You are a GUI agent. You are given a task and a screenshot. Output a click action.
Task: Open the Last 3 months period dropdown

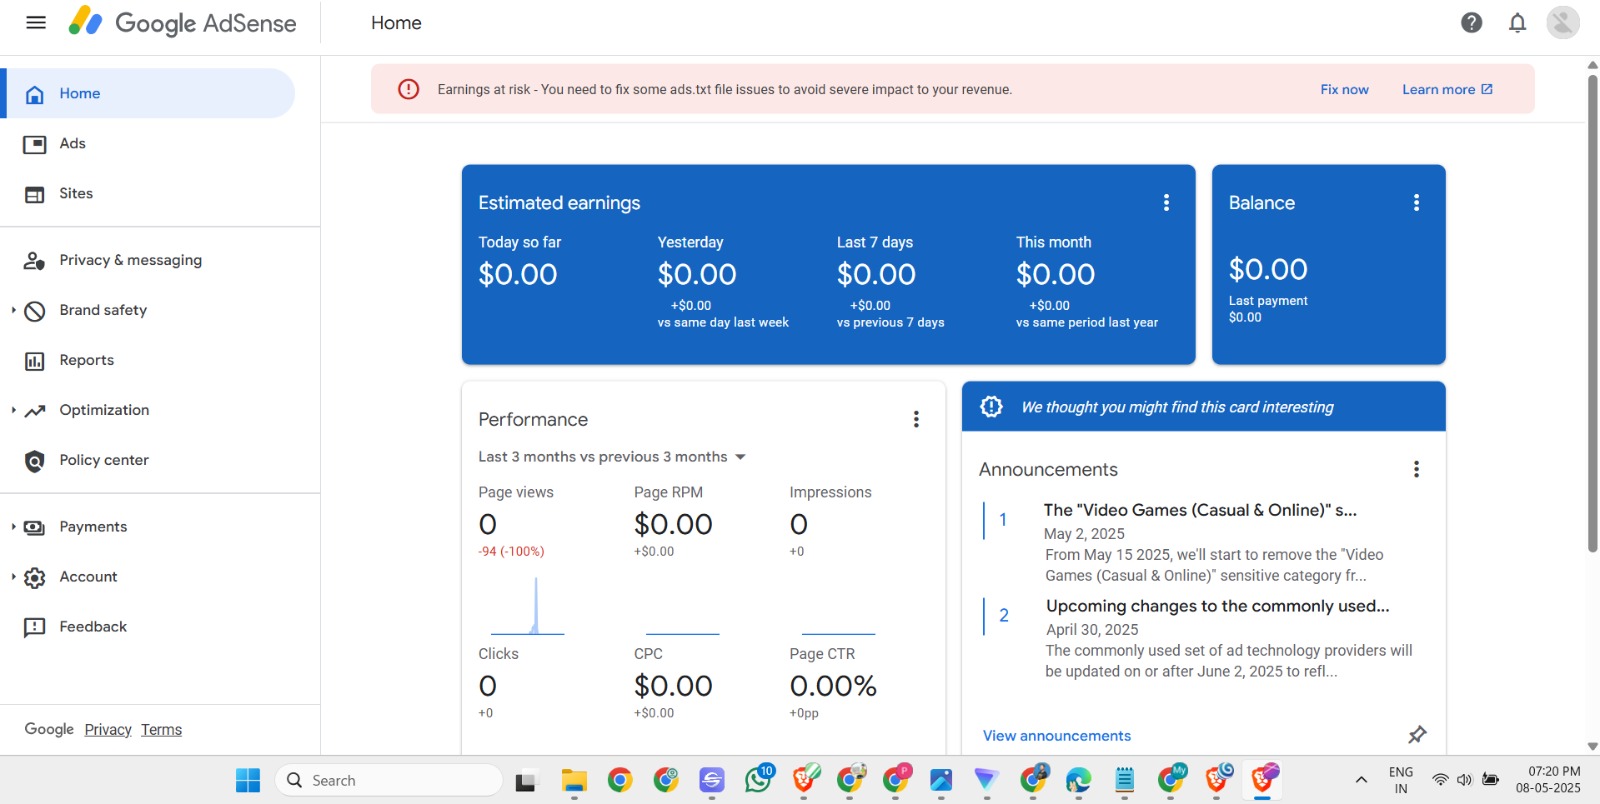(x=612, y=457)
